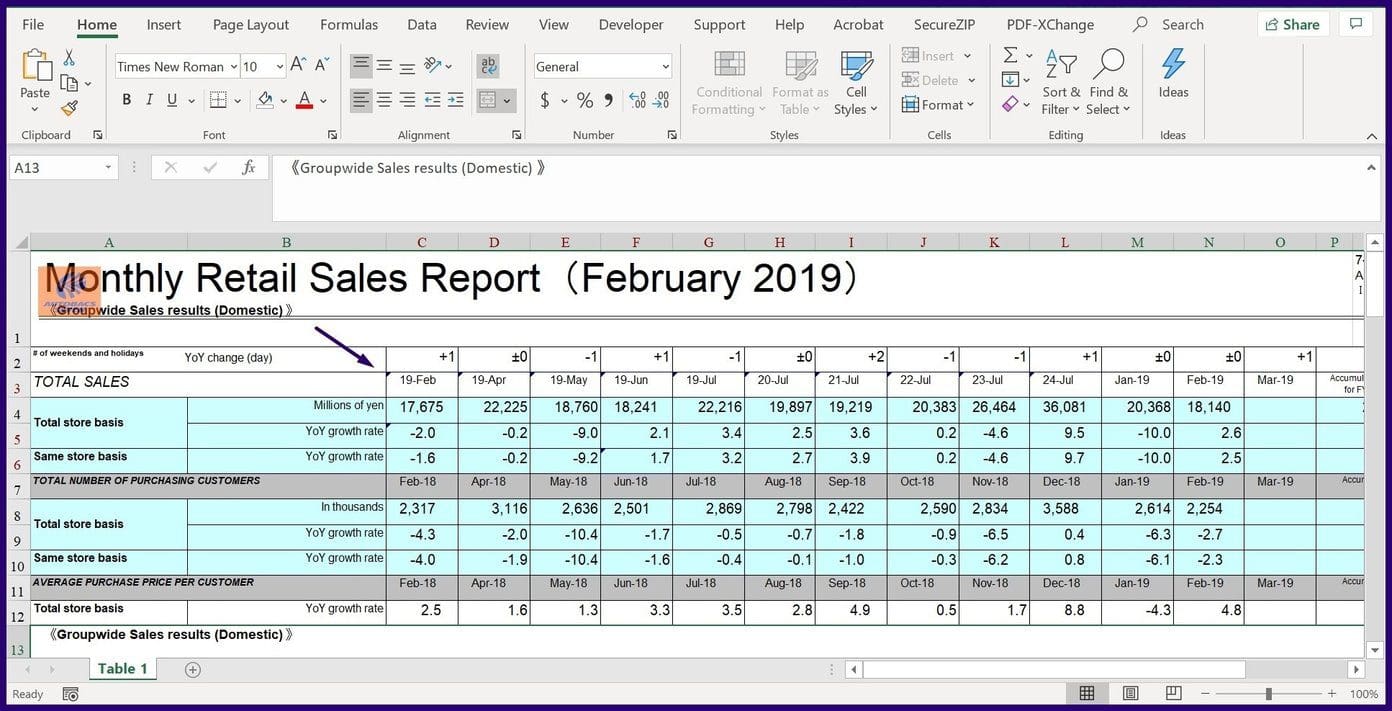Click the formula bar text field

826,187
